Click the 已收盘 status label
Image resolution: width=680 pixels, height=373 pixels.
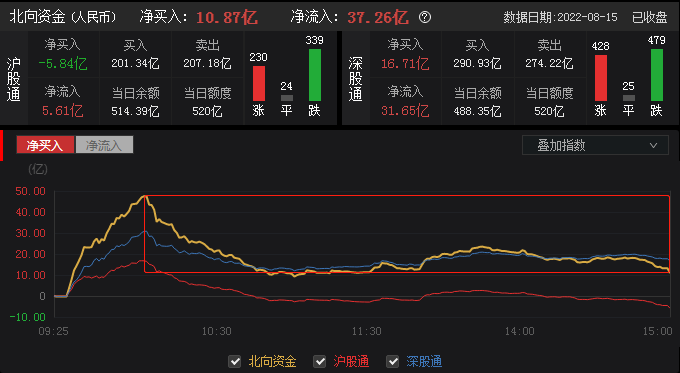[649, 17]
